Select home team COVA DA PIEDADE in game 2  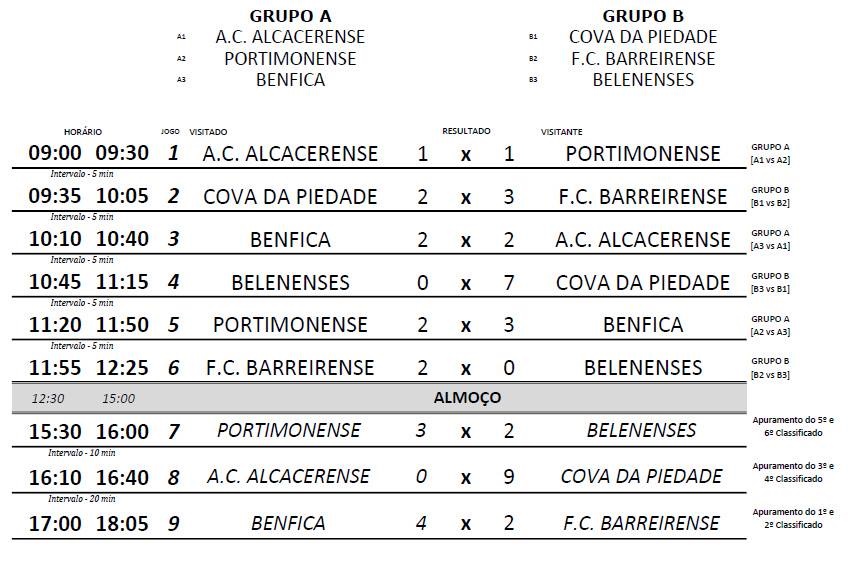tap(290, 197)
